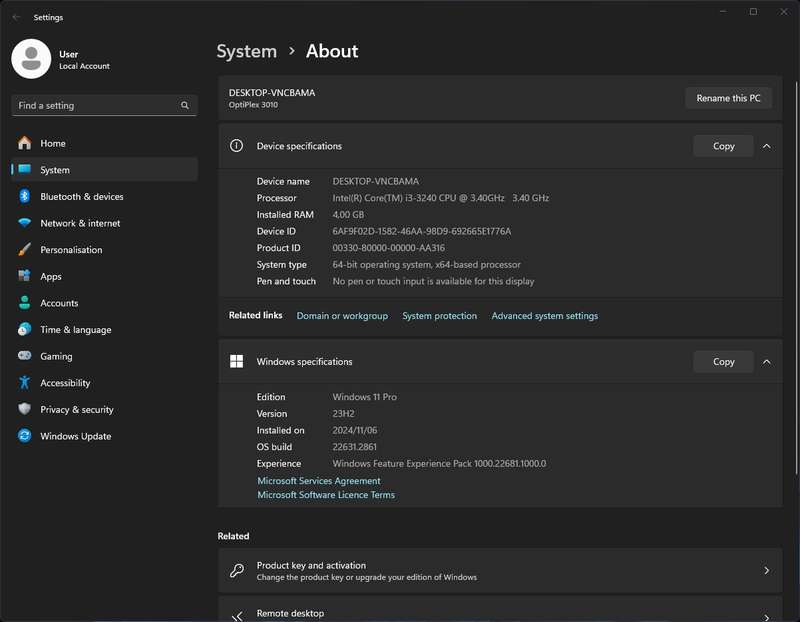Click the user avatar picture
Screen dimensions: 800x622
[31, 59]
